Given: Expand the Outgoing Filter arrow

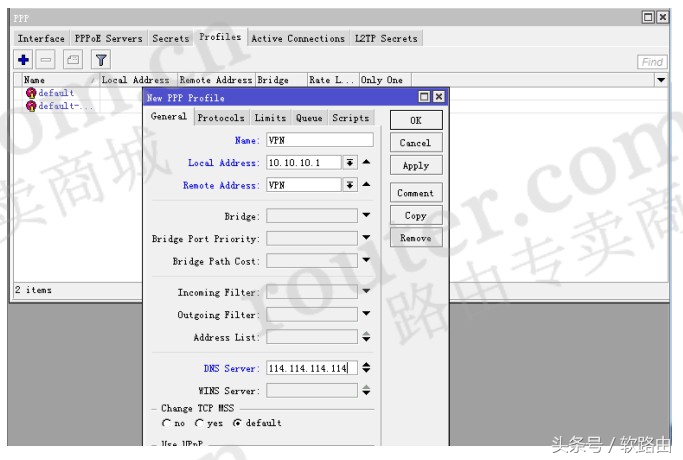Looking at the screenshot, I should 366,313.
